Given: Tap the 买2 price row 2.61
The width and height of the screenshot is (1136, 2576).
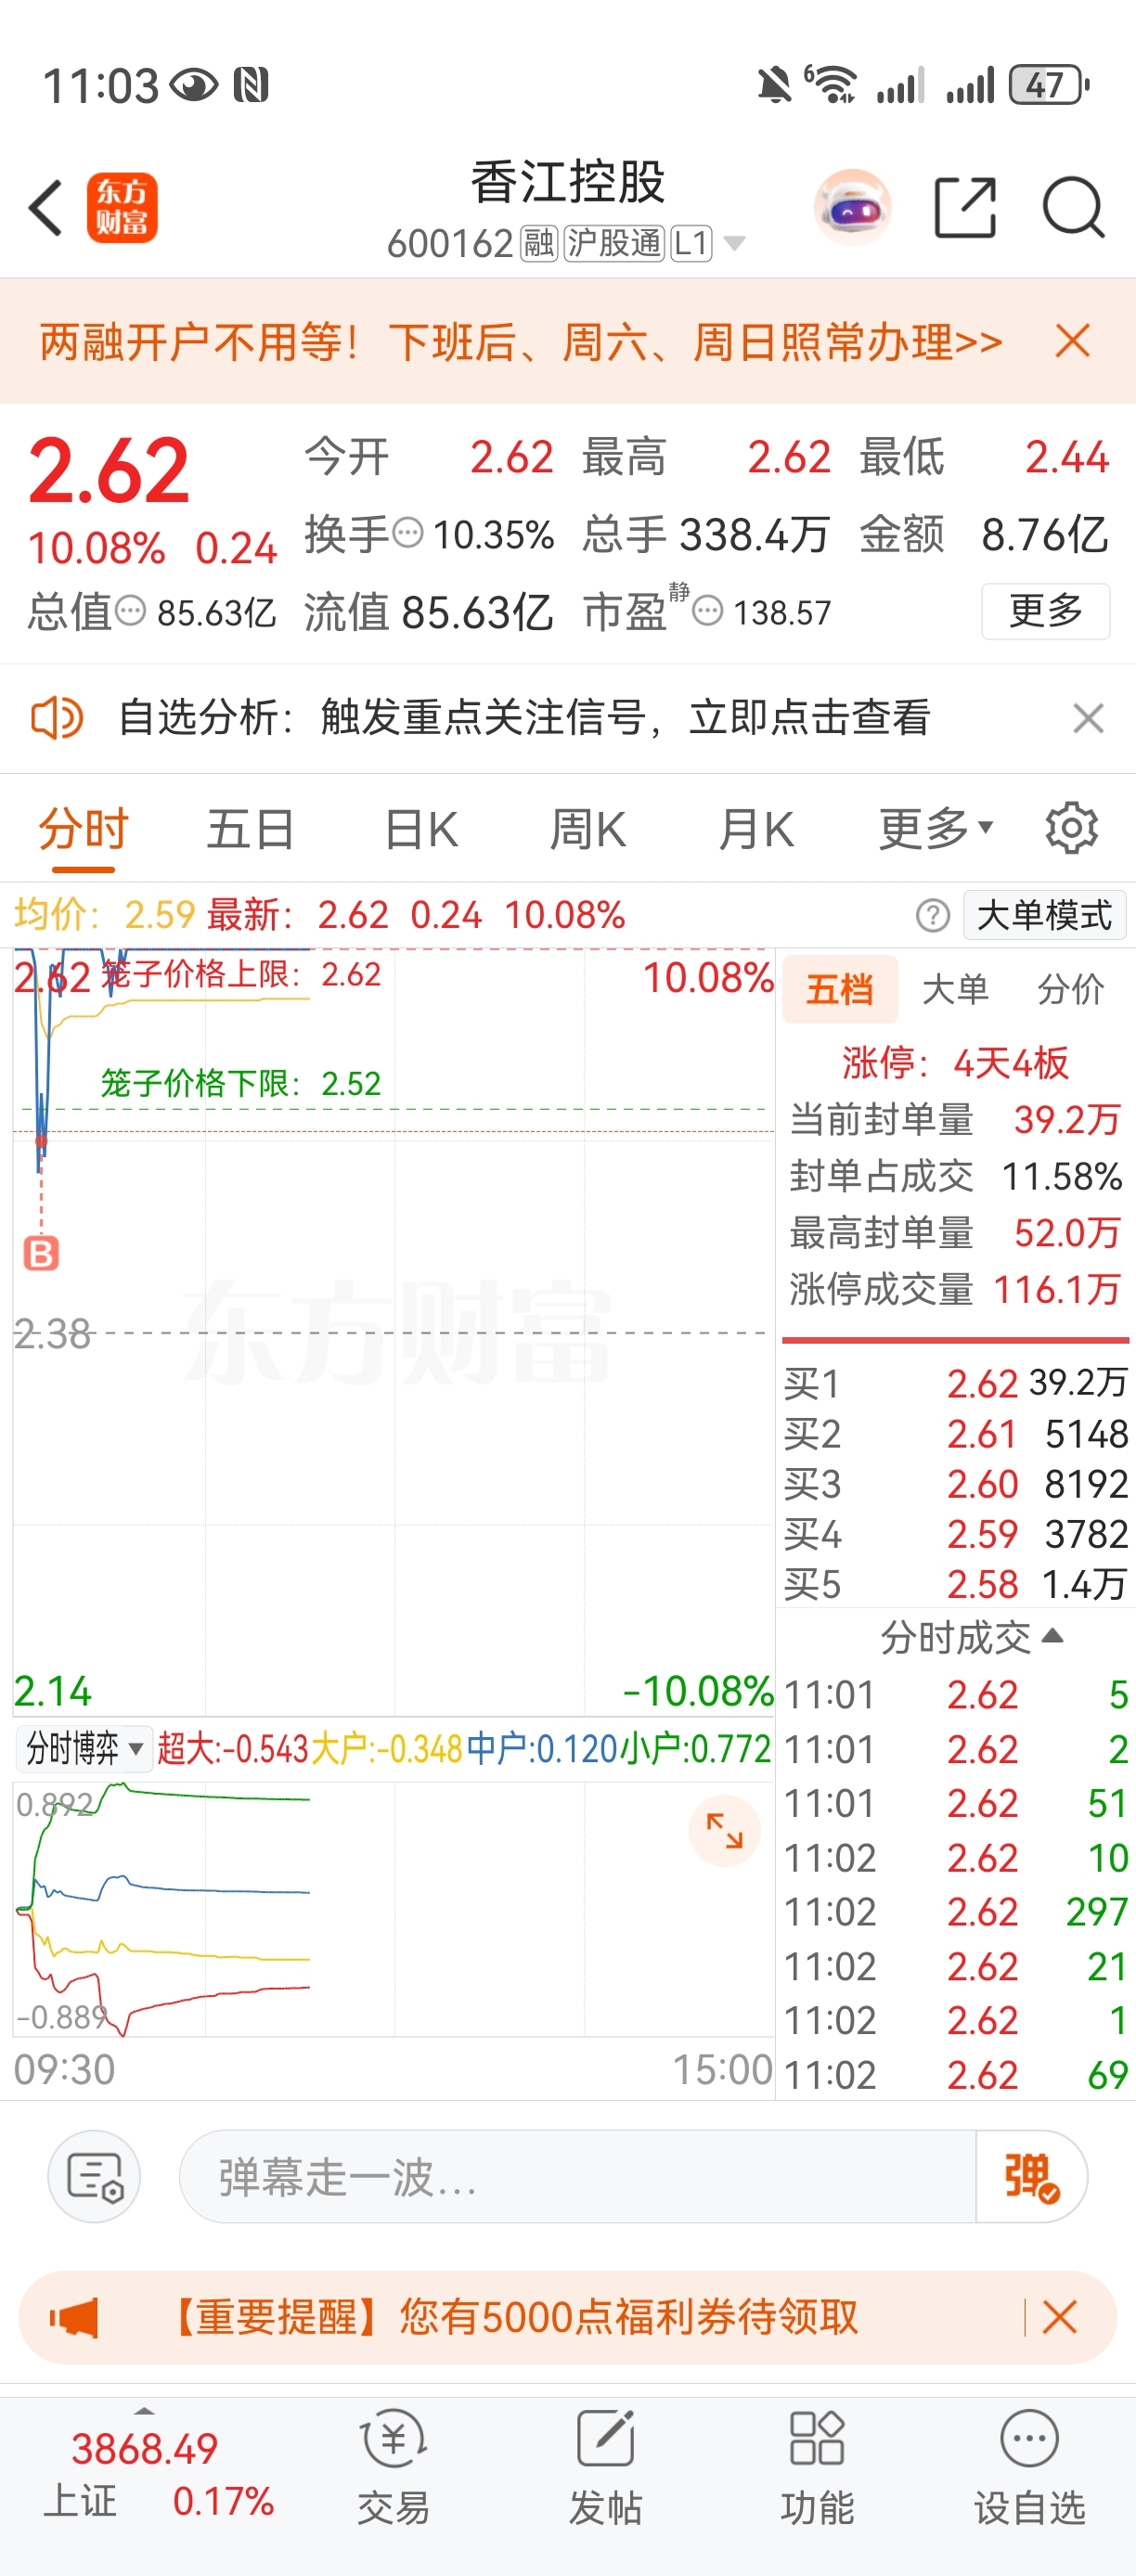Looking at the screenshot, I should 955,1434.
